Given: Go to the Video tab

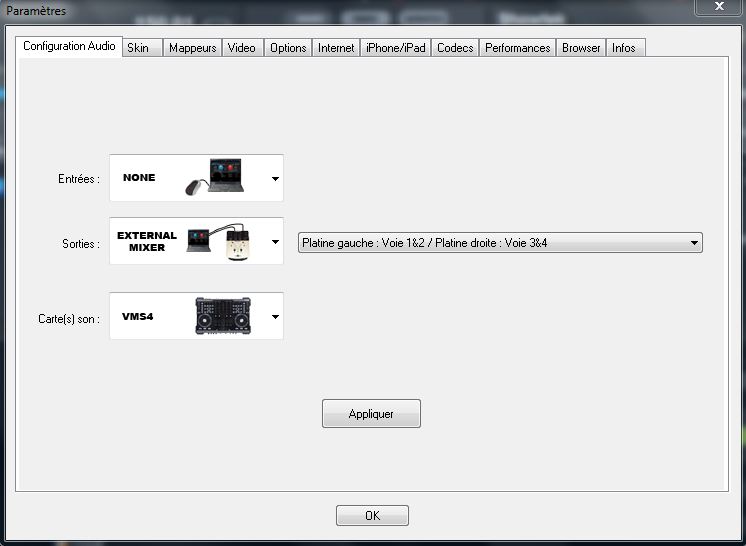Looking at the screenshot, I should [241, 48].
